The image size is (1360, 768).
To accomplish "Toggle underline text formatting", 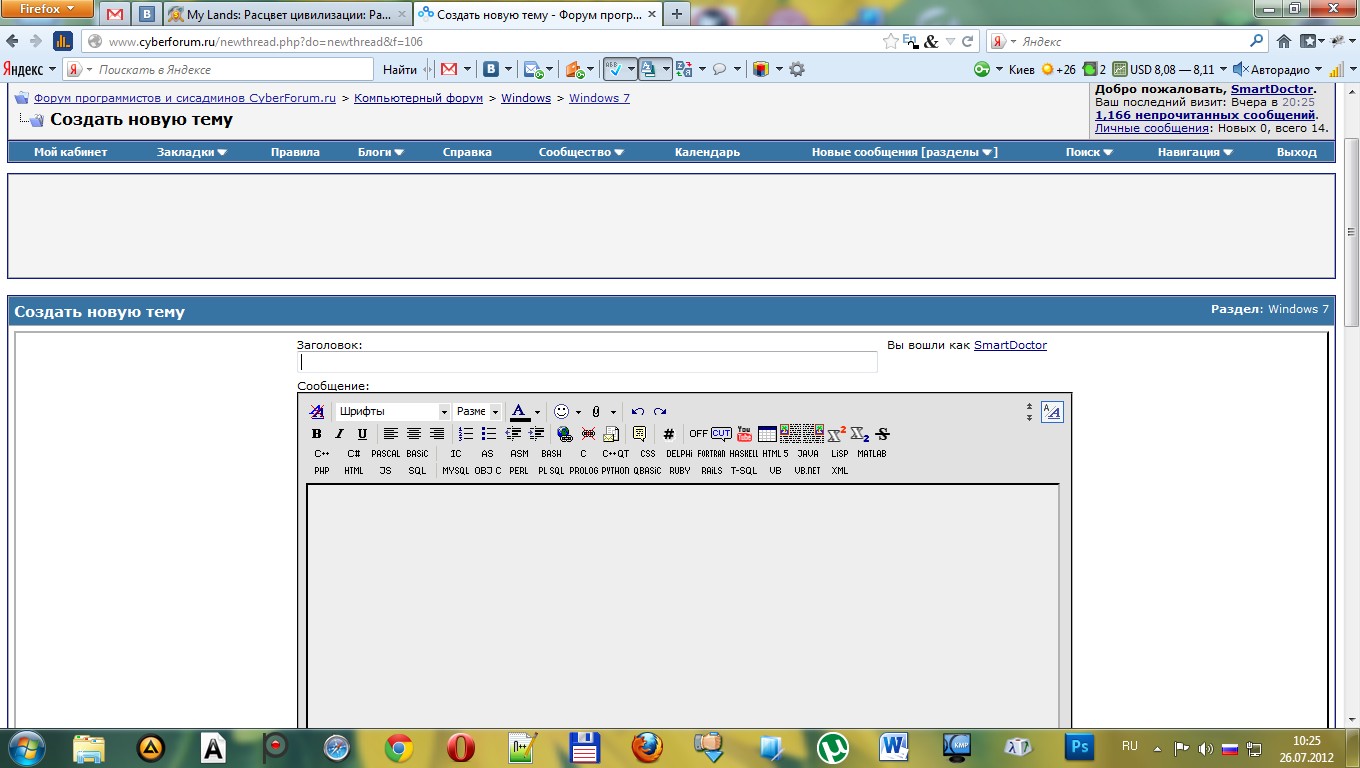I will point(362,434).
